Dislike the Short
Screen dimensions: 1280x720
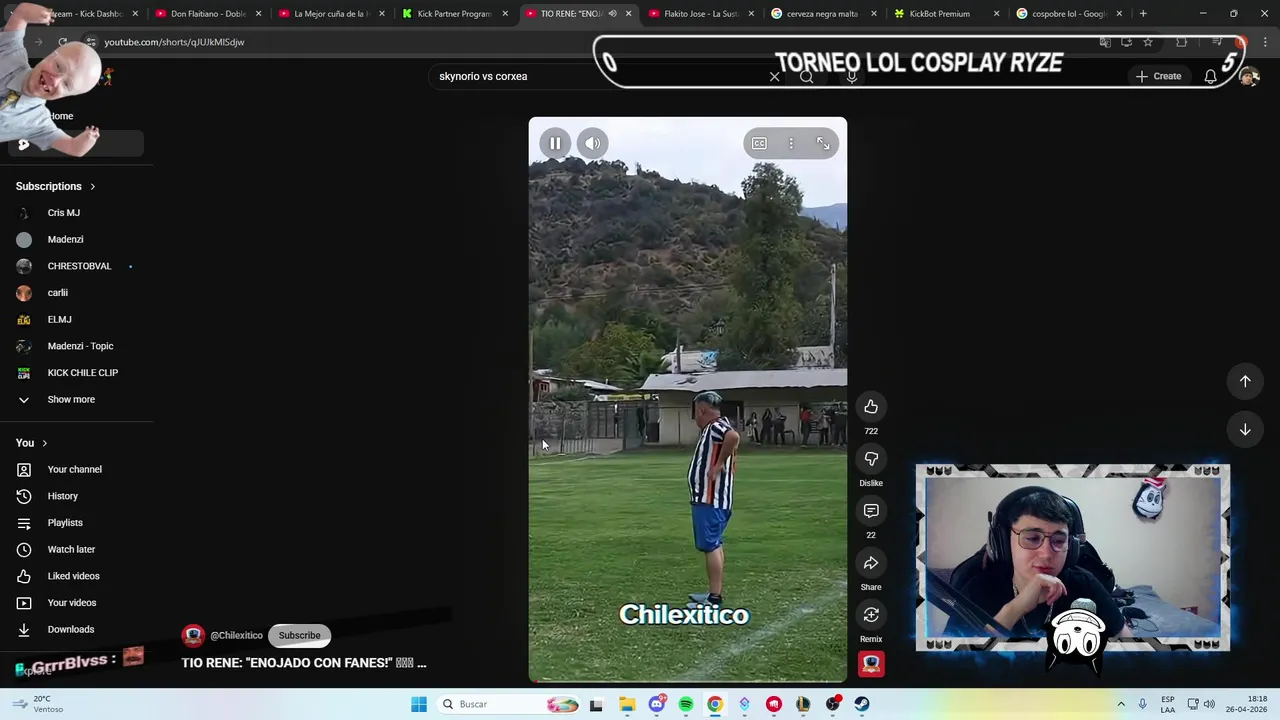tap(871, 458)
